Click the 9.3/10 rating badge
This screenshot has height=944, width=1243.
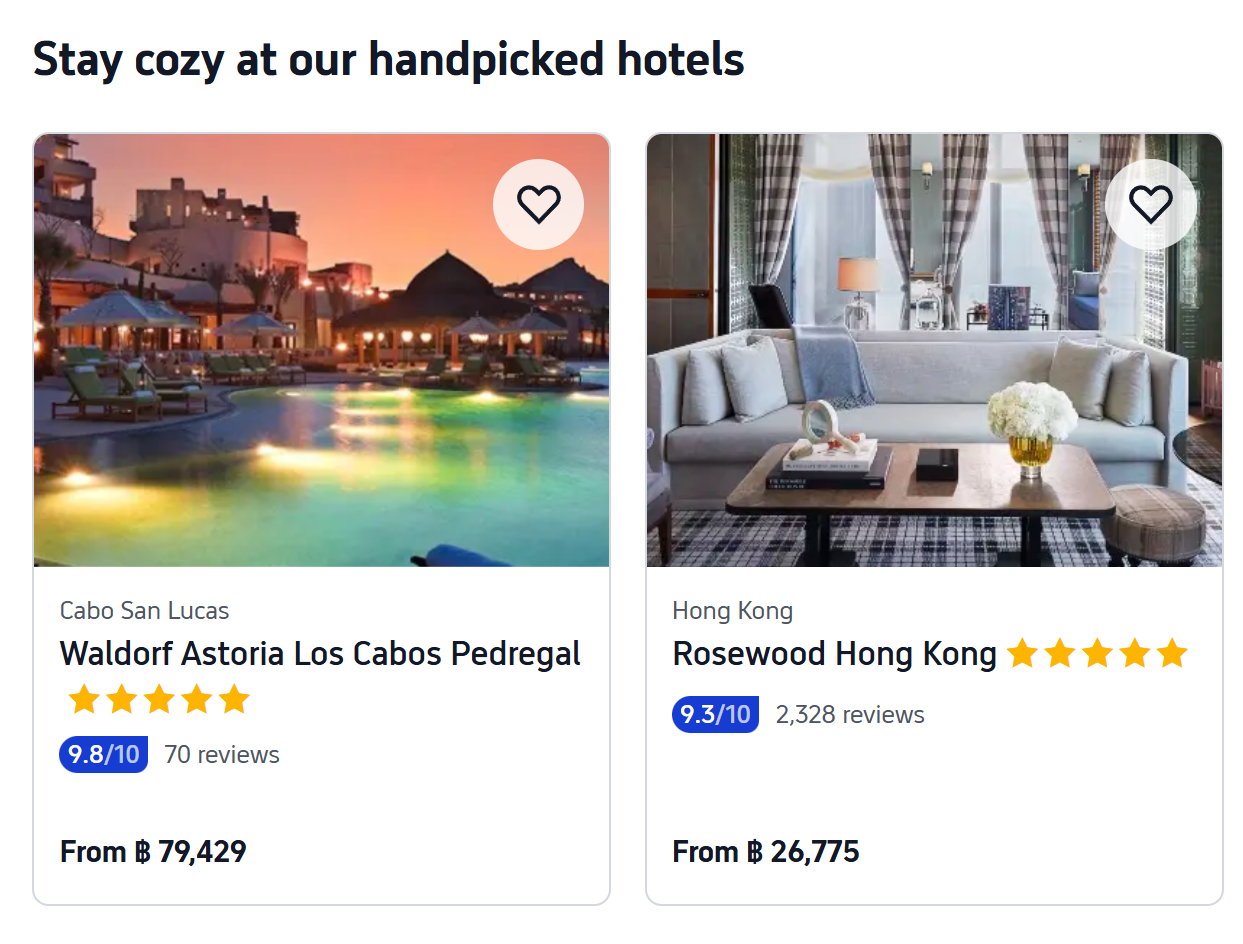coord(715,715)
